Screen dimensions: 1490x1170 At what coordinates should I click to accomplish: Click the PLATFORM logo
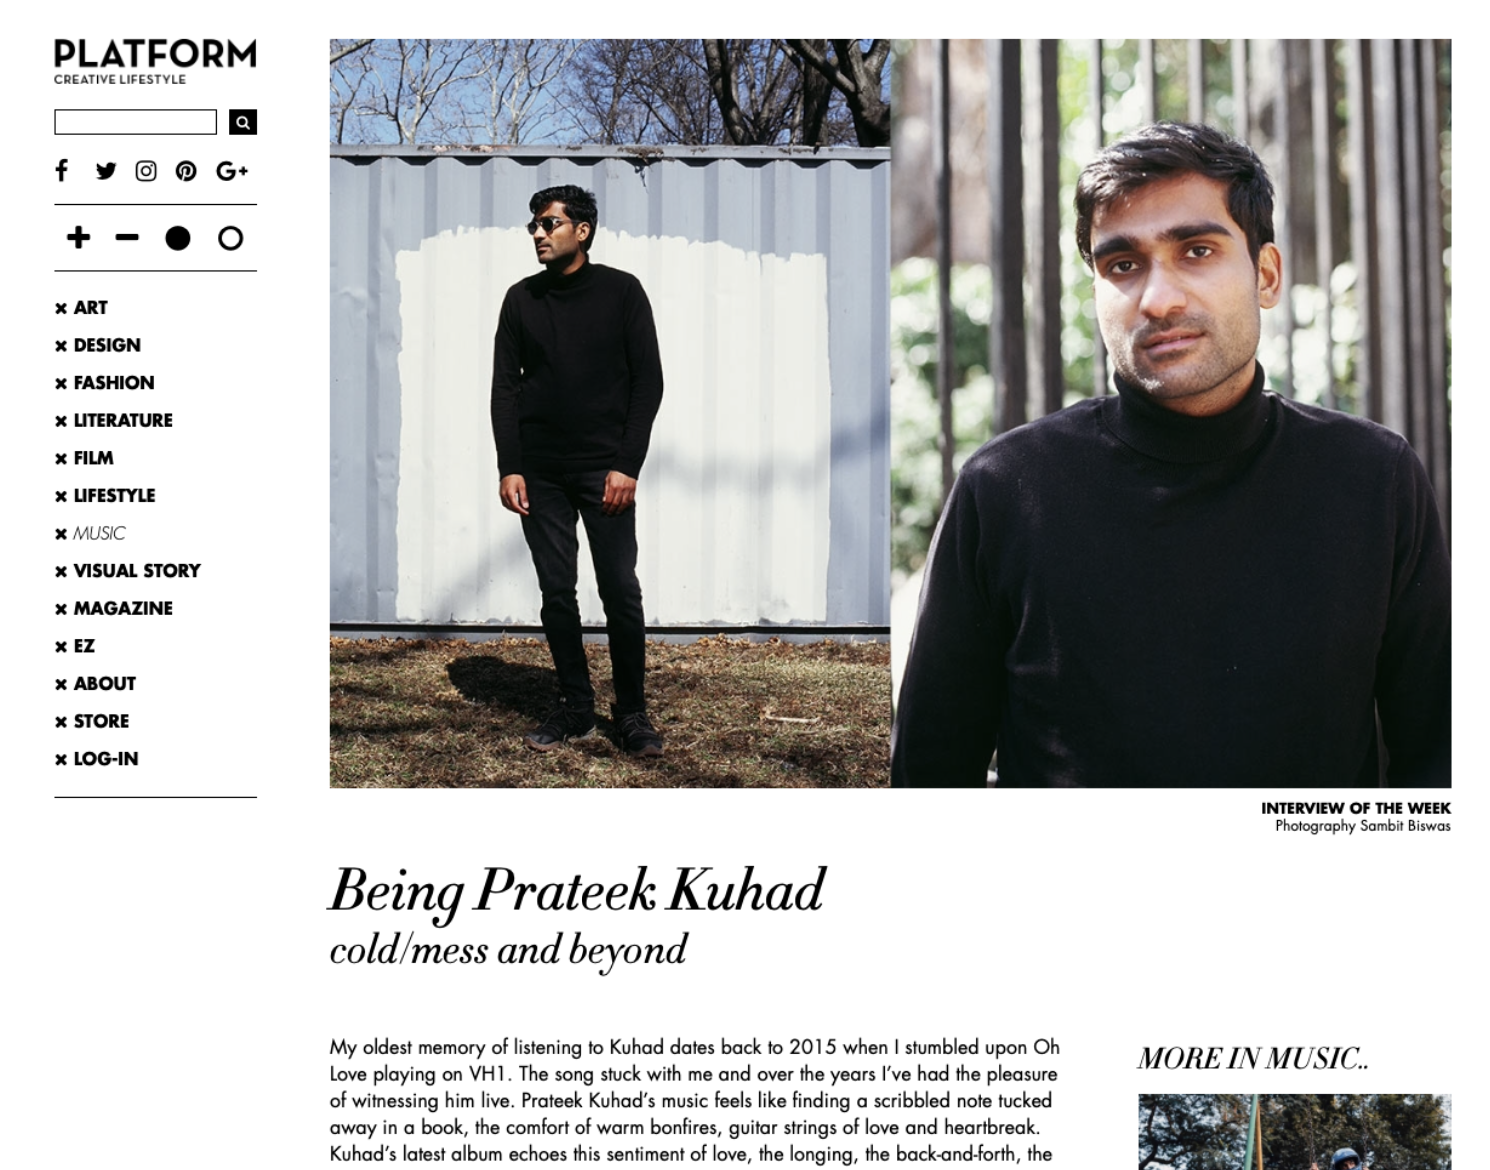pos(155,62)
